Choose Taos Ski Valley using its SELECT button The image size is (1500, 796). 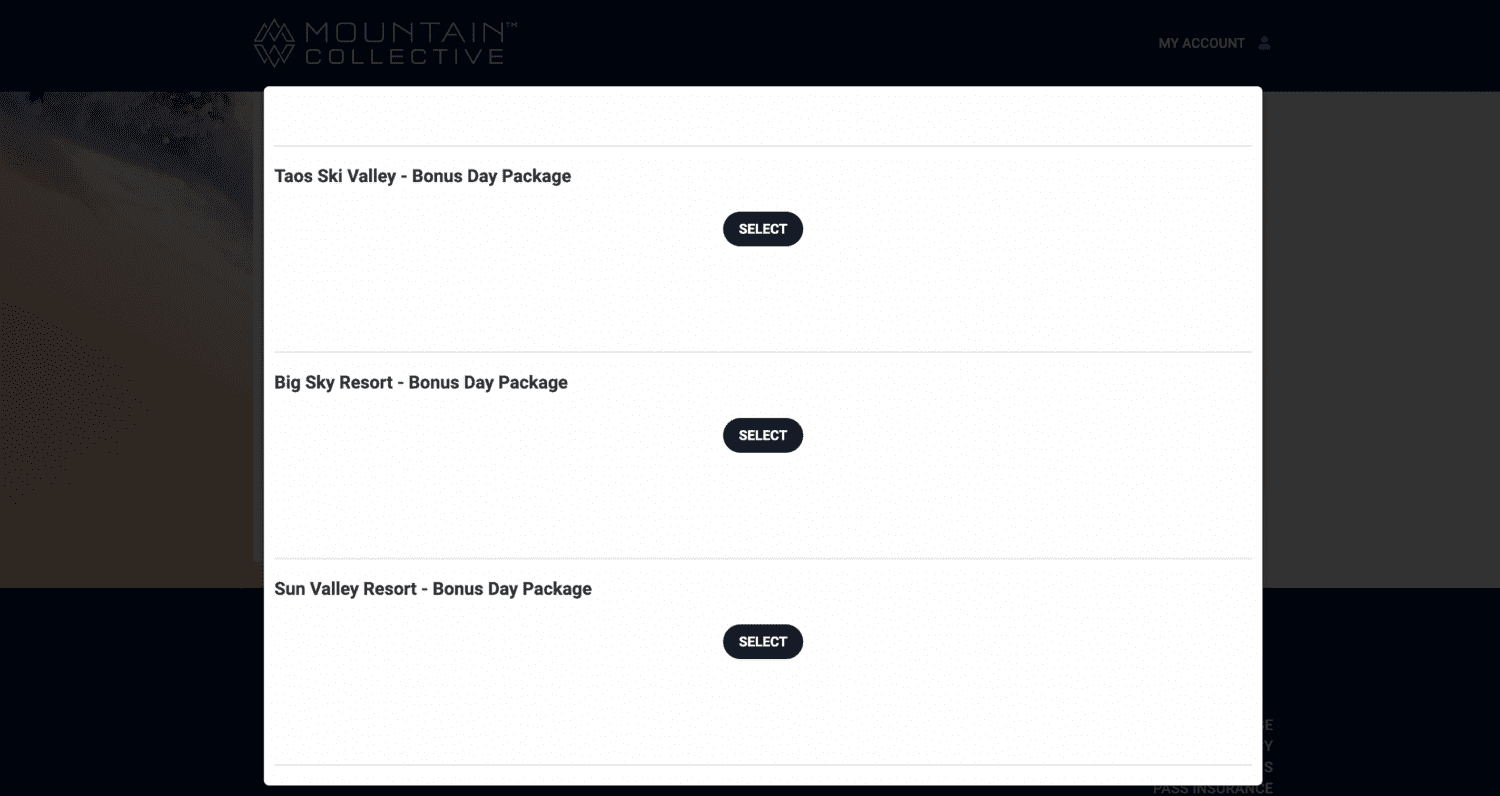762,228
